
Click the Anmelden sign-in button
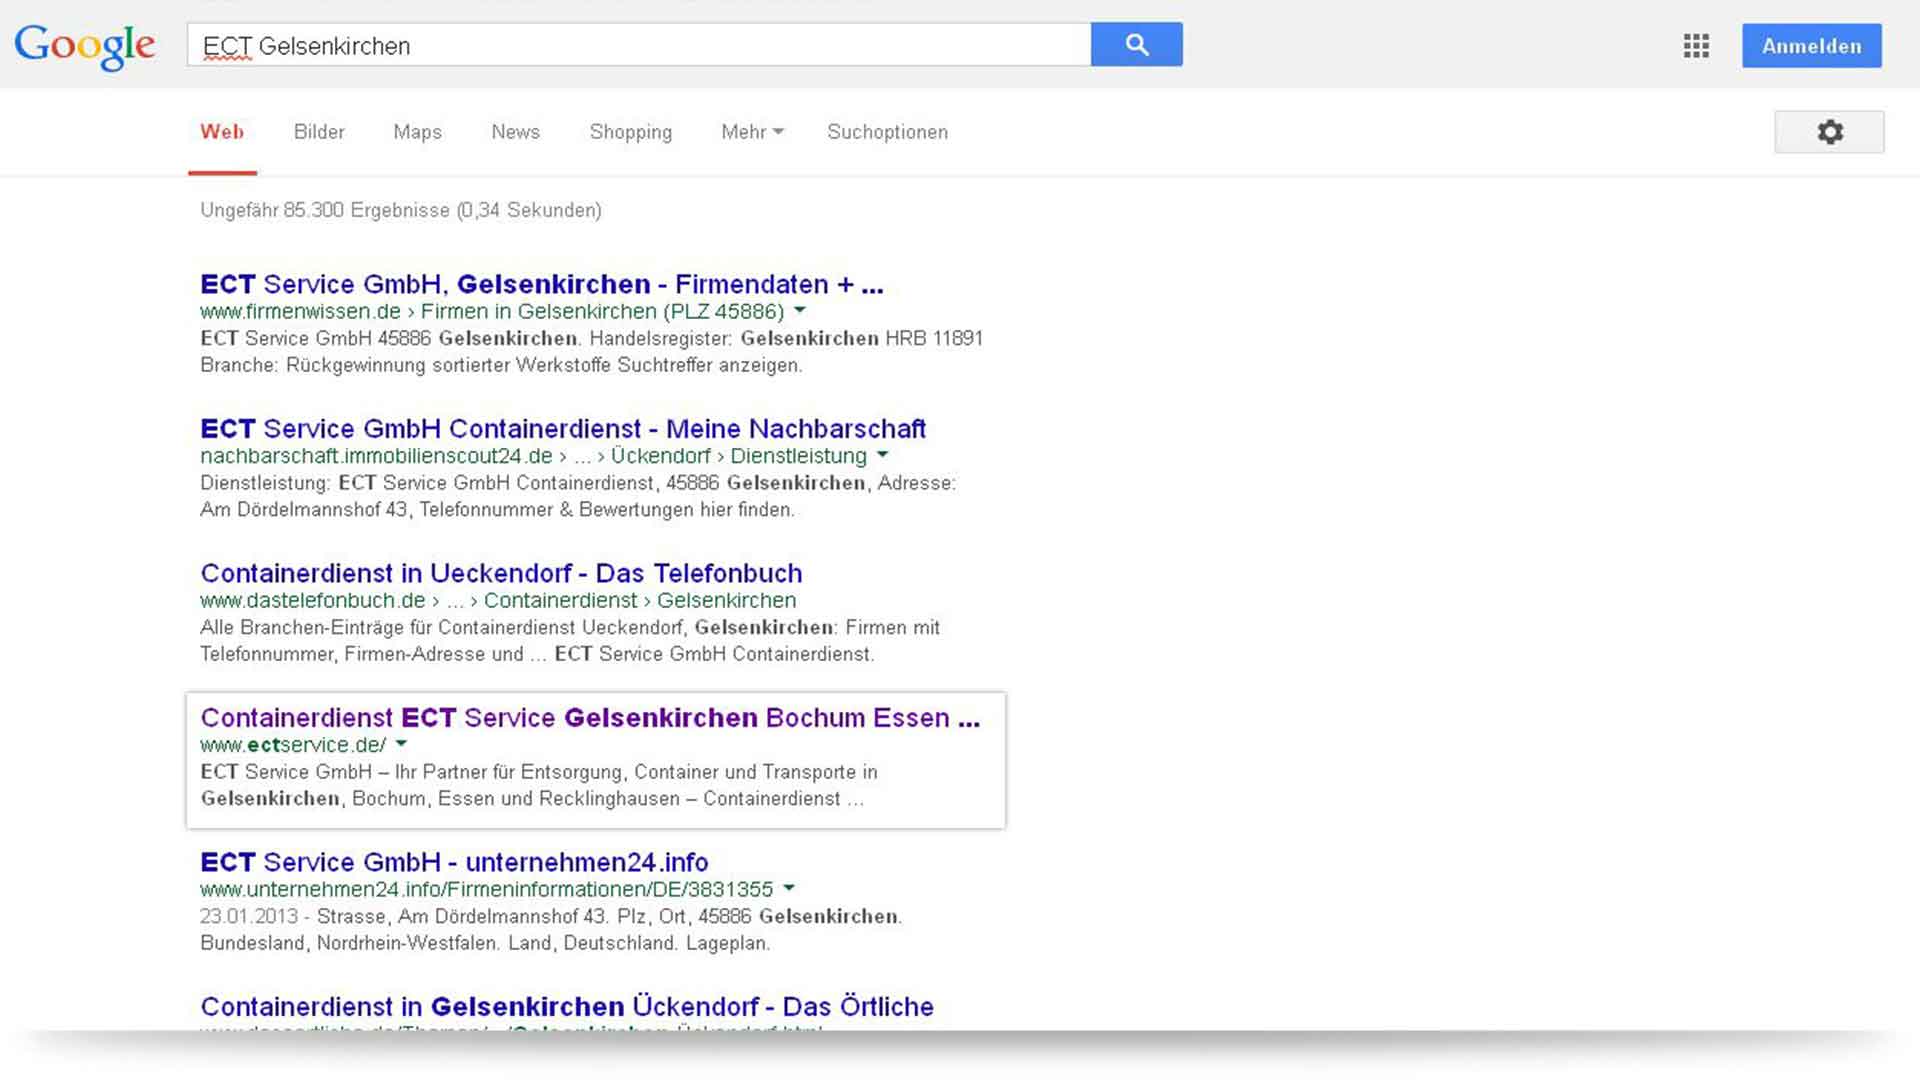[1811, 46]
